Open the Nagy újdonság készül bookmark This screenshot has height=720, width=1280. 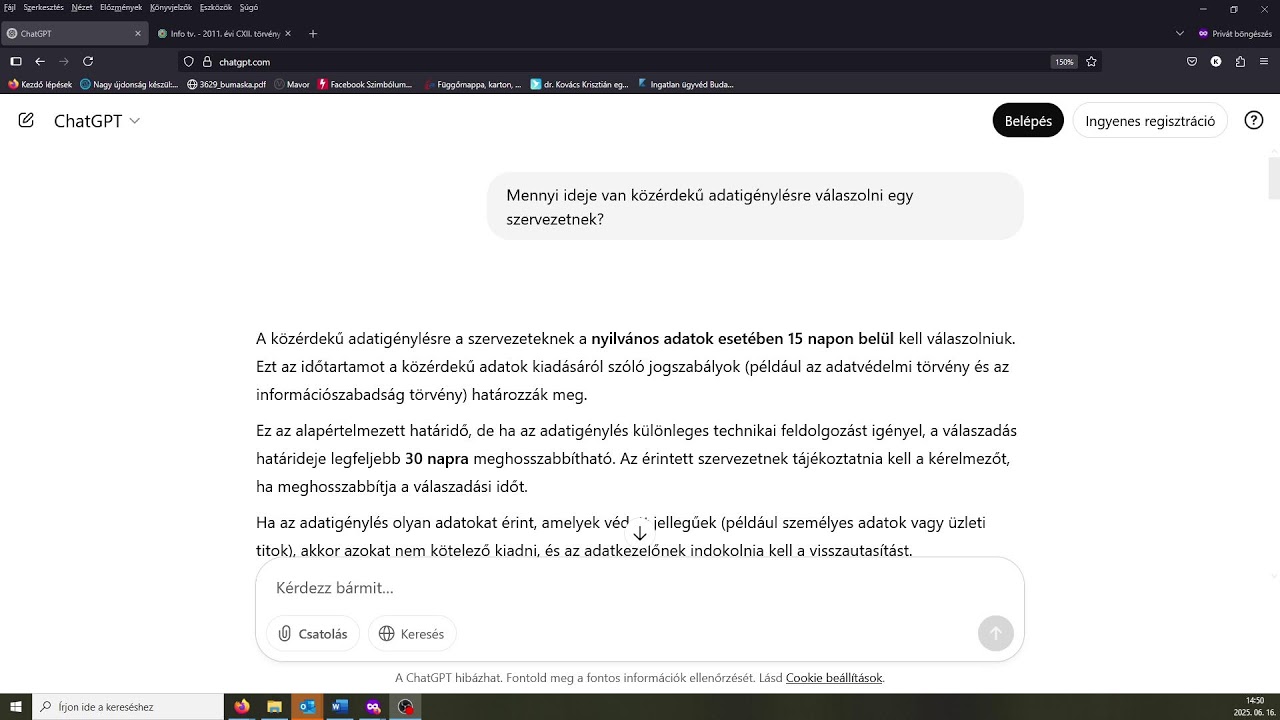[x=129, y=84]
